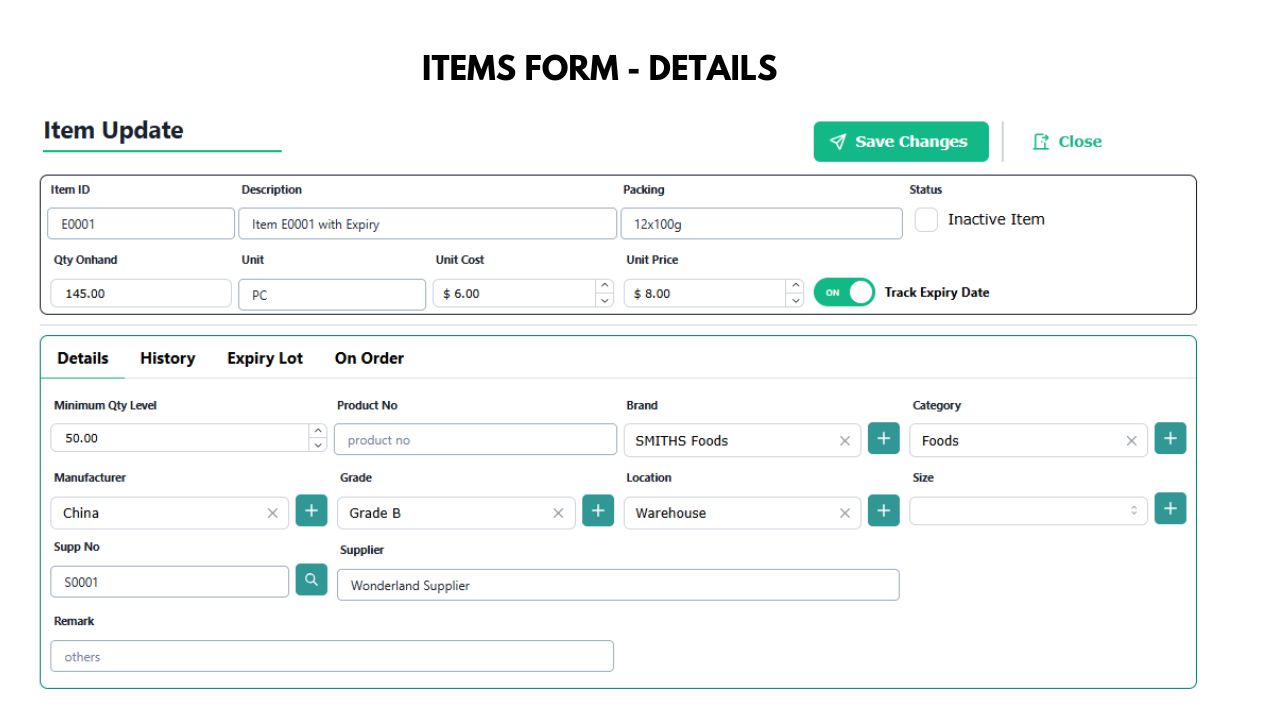Clear the SMITHS Foods brand selection
1280x720 pixels.
845,441
